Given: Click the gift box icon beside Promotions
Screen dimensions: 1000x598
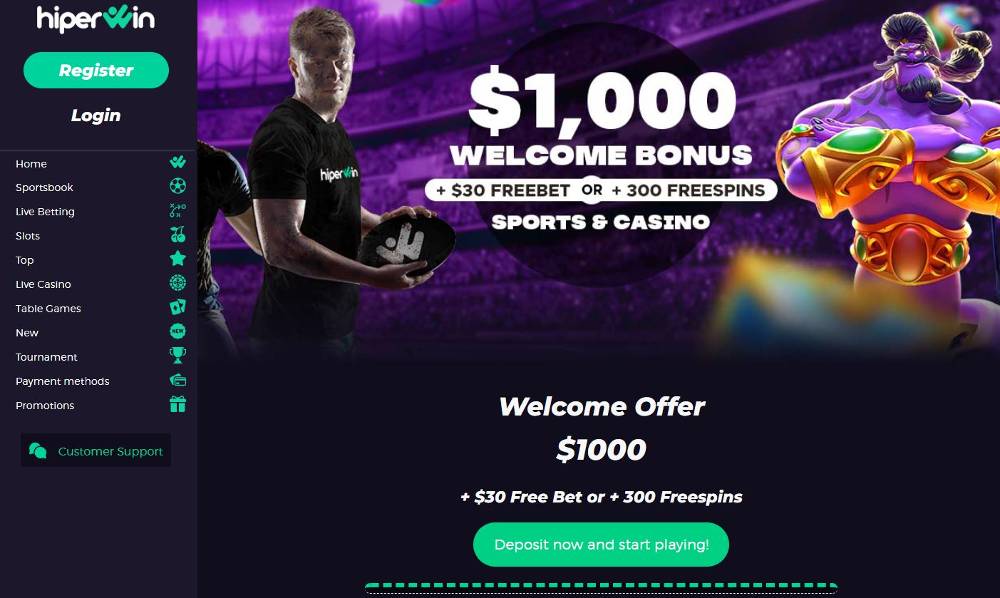Looking at the screenshot, I should pyautogui.click(x=178, y=404).
